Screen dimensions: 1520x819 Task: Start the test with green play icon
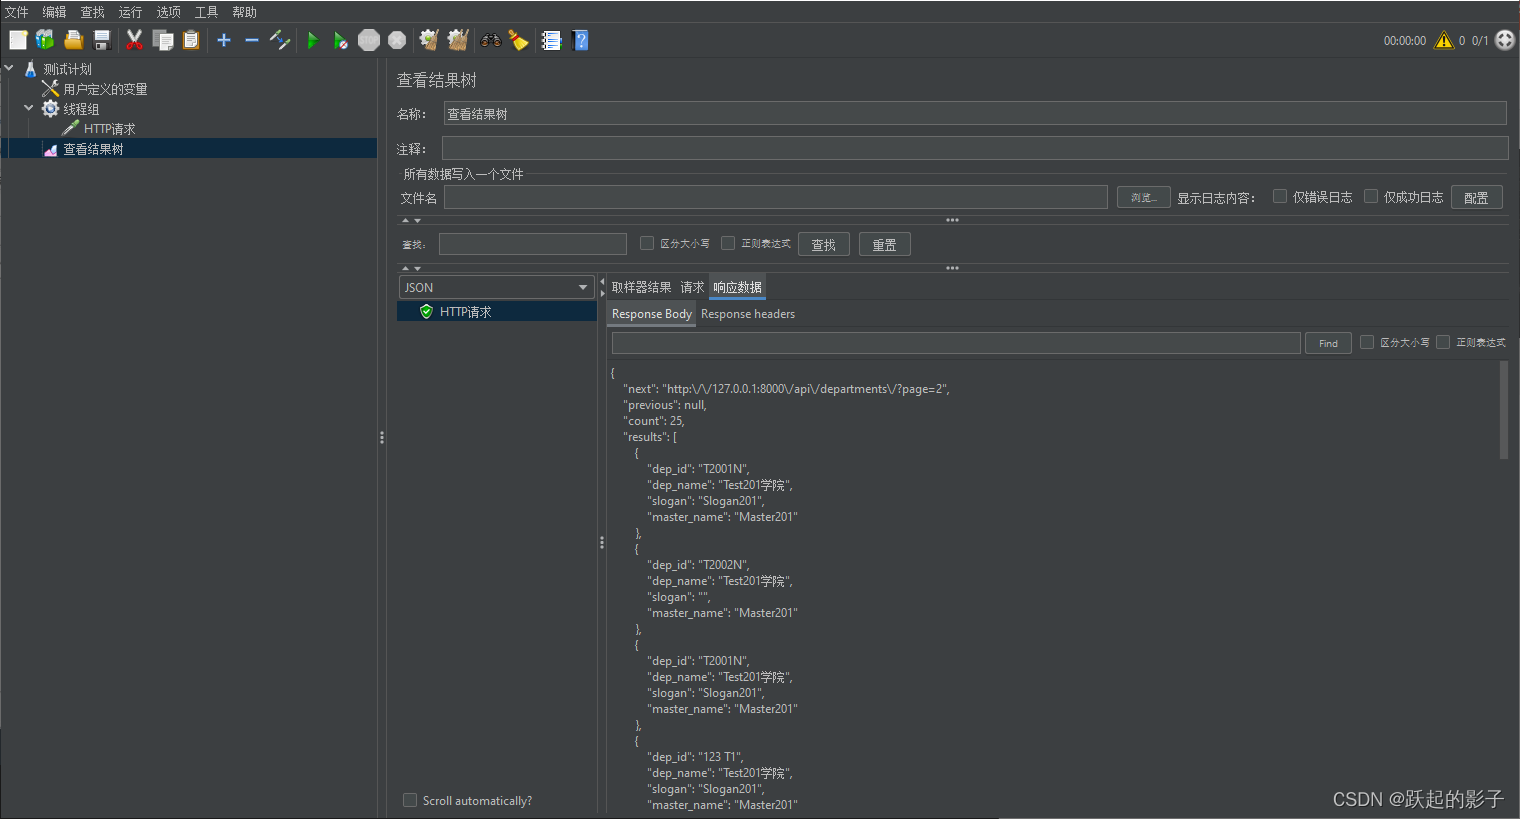pos(313,40)
